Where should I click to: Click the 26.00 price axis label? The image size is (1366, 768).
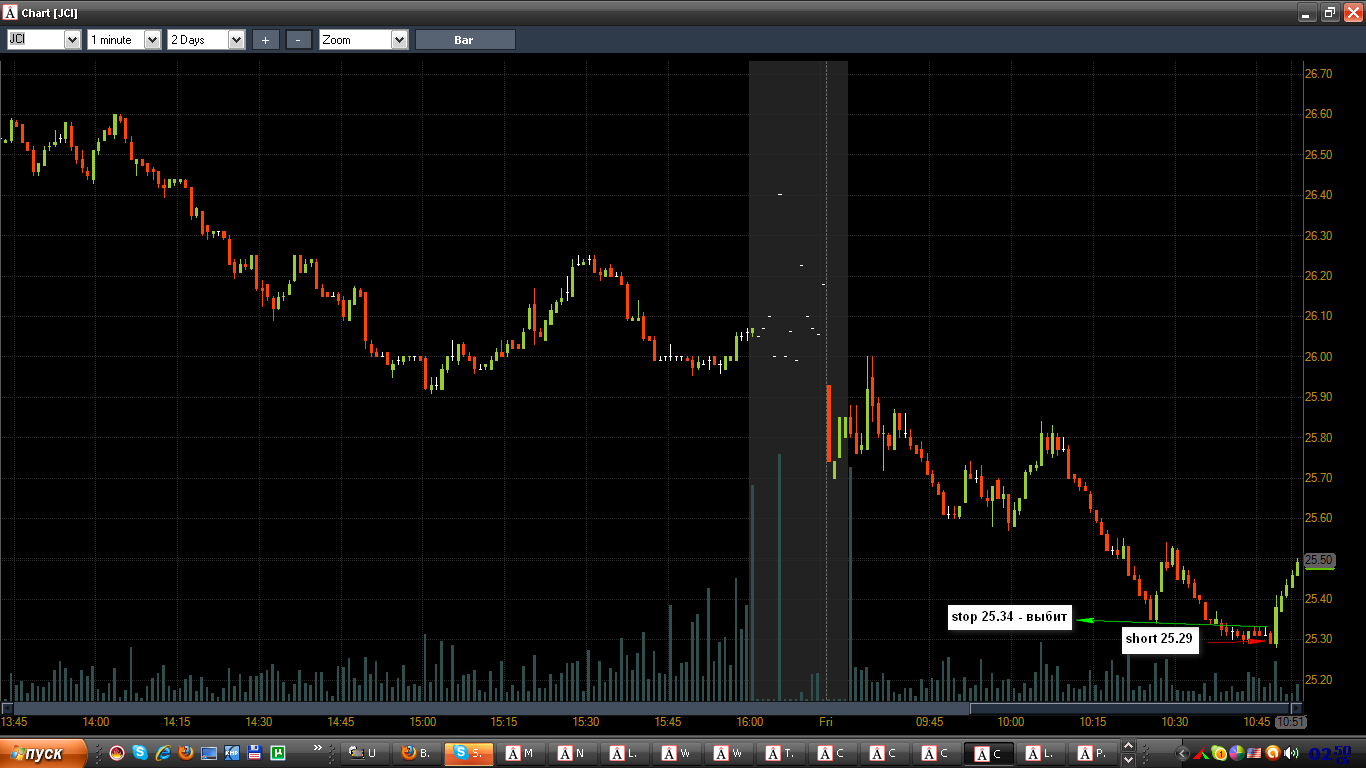1318,357
